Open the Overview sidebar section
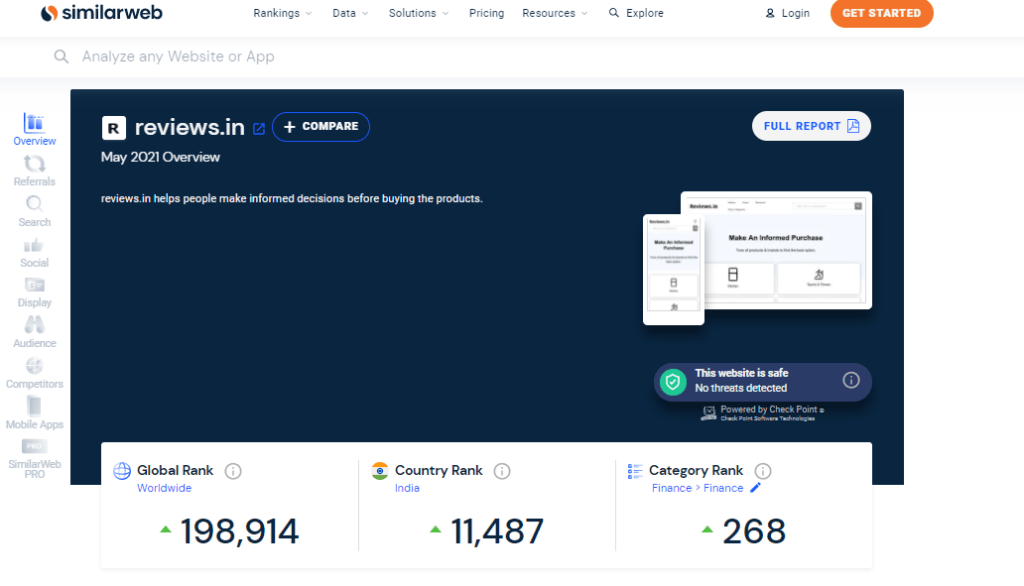This screenshot has width=1024, height=586. (35, 129)
